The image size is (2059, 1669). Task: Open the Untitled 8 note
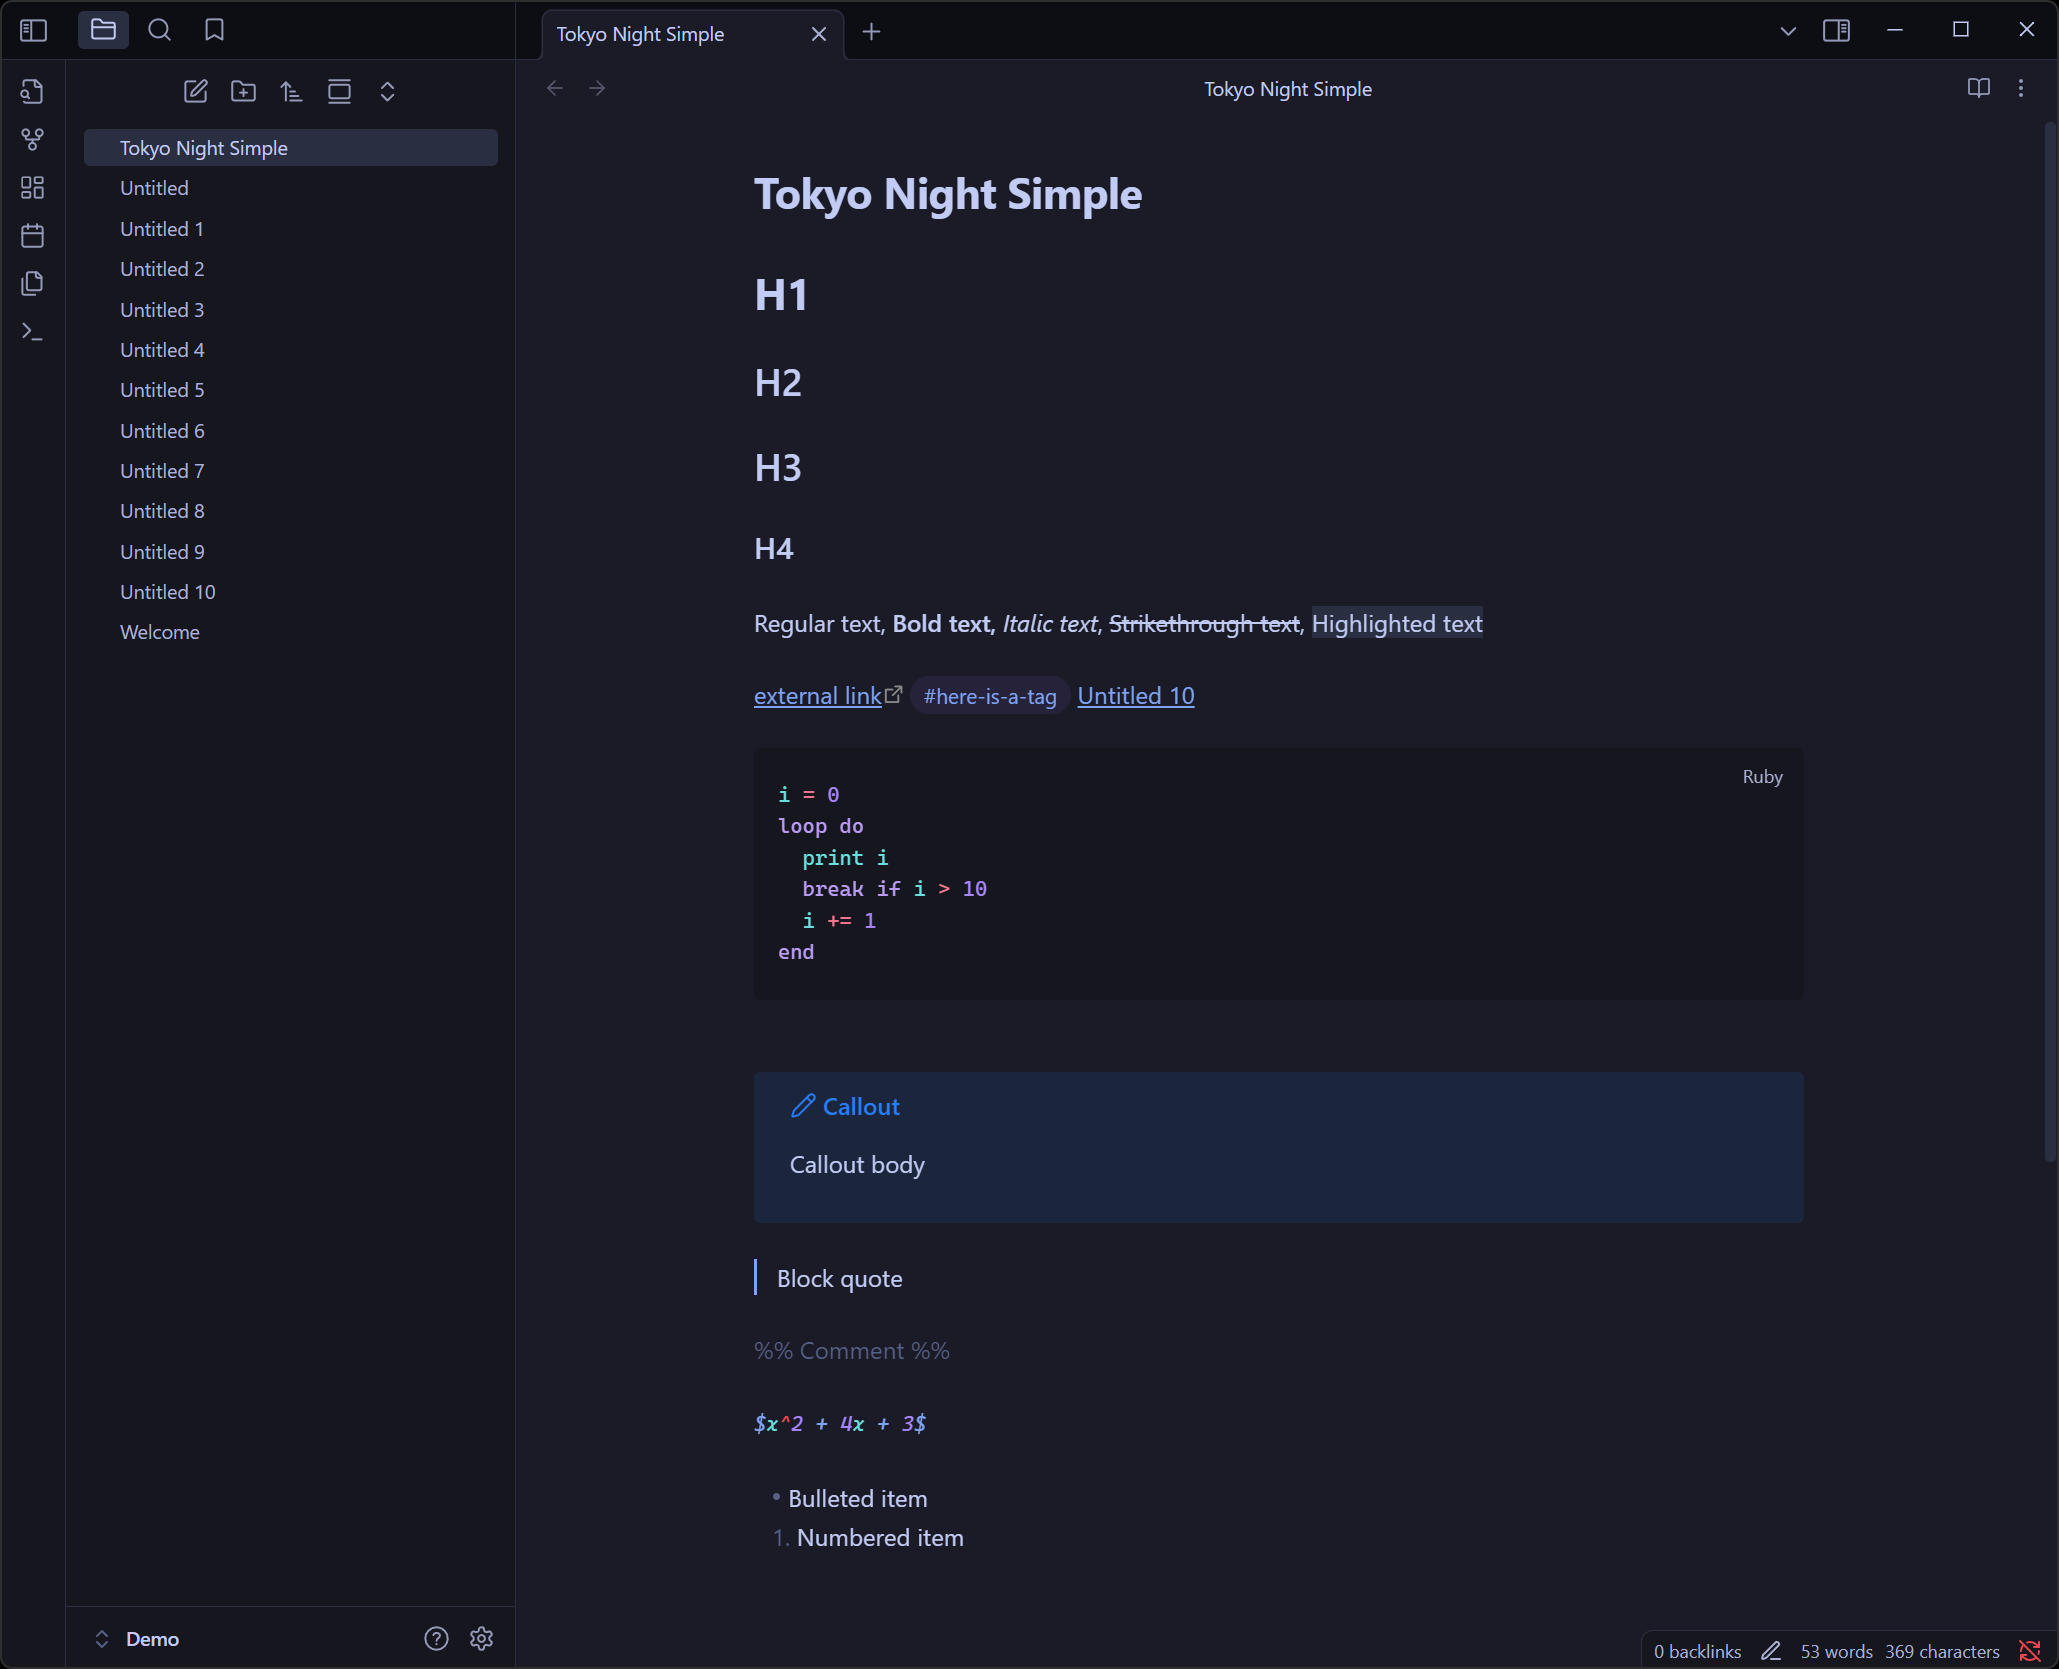291,511
